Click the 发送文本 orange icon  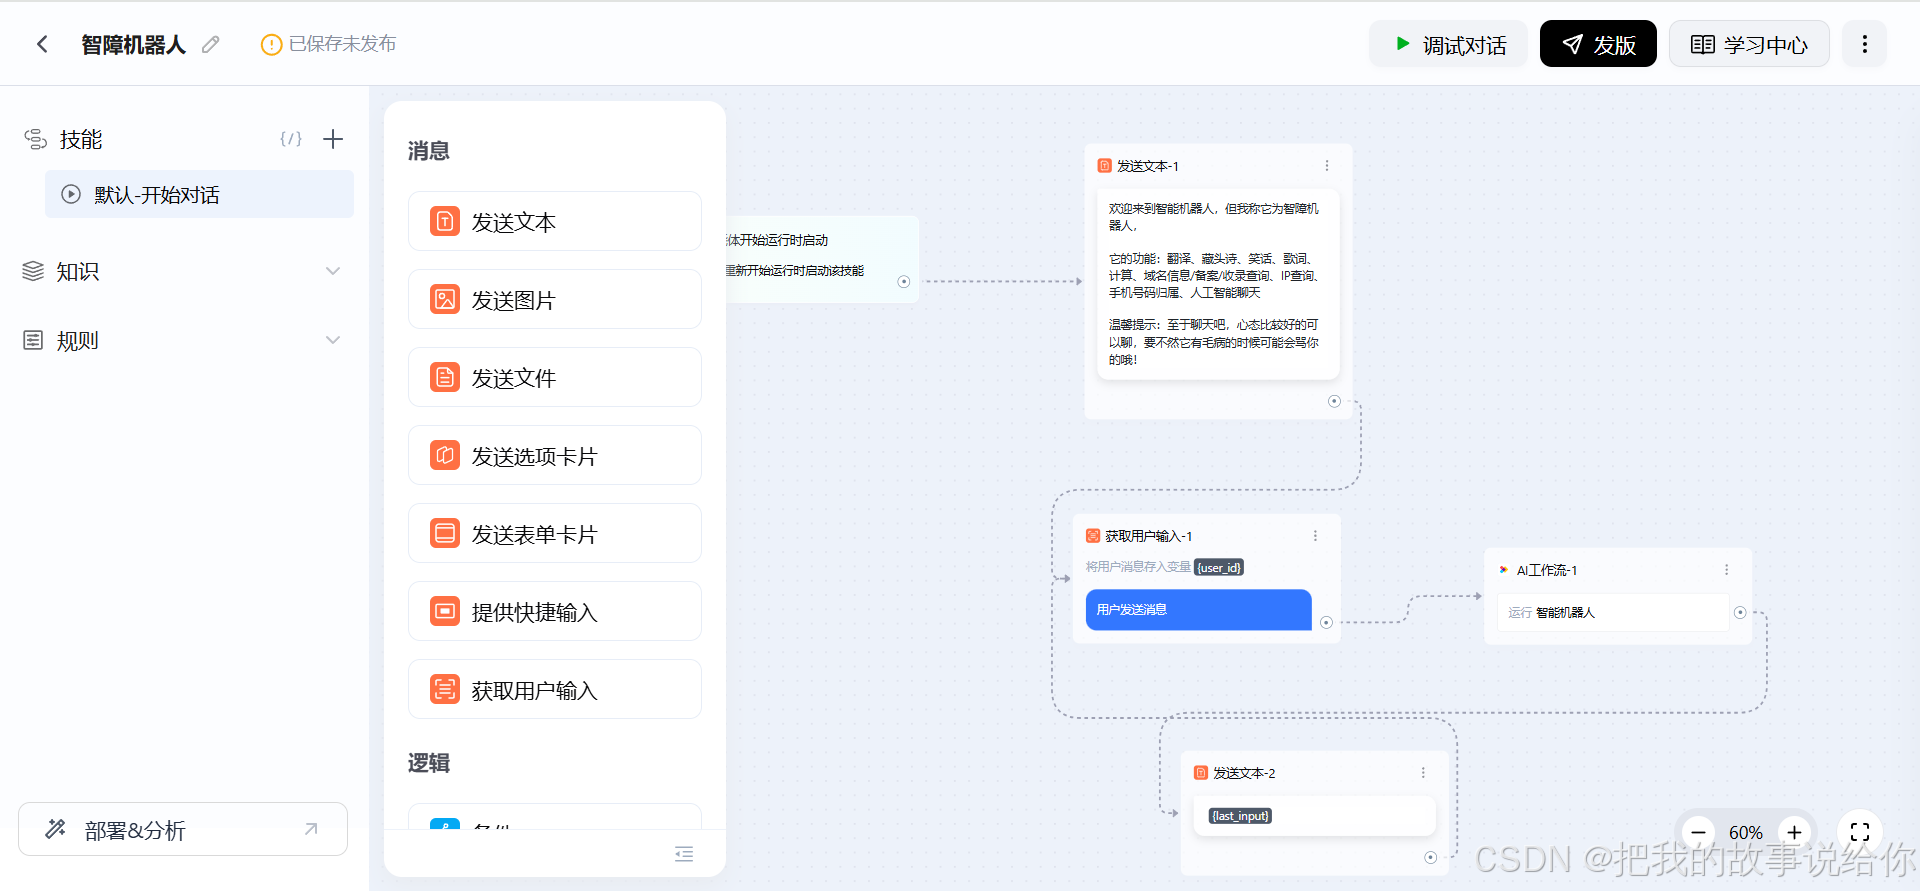pos(445,221)
